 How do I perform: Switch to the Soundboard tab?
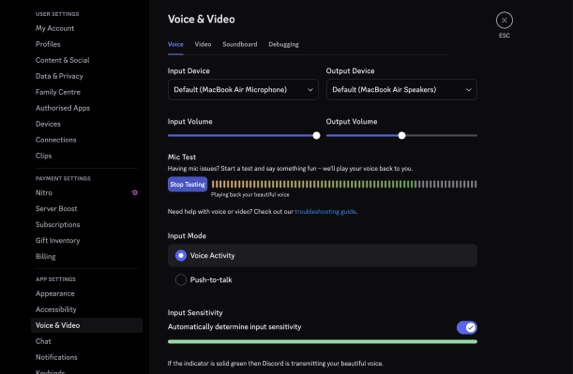pyautogui.click(x=240, y=44)
